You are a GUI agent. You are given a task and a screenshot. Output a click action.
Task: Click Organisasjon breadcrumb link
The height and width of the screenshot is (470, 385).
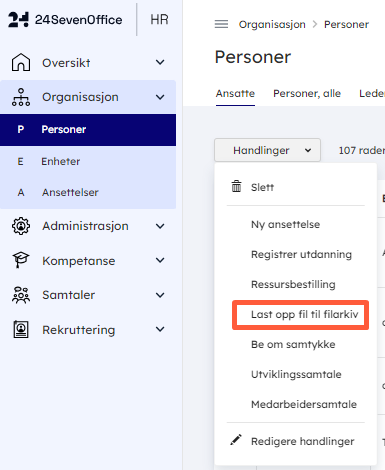(272, 24)
